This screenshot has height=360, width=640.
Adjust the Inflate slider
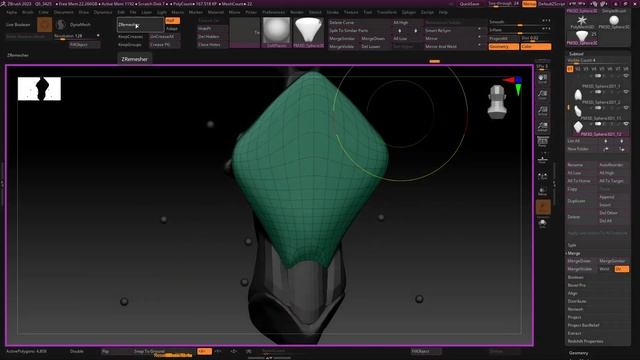pyautogui.click(x=520, y=30)
